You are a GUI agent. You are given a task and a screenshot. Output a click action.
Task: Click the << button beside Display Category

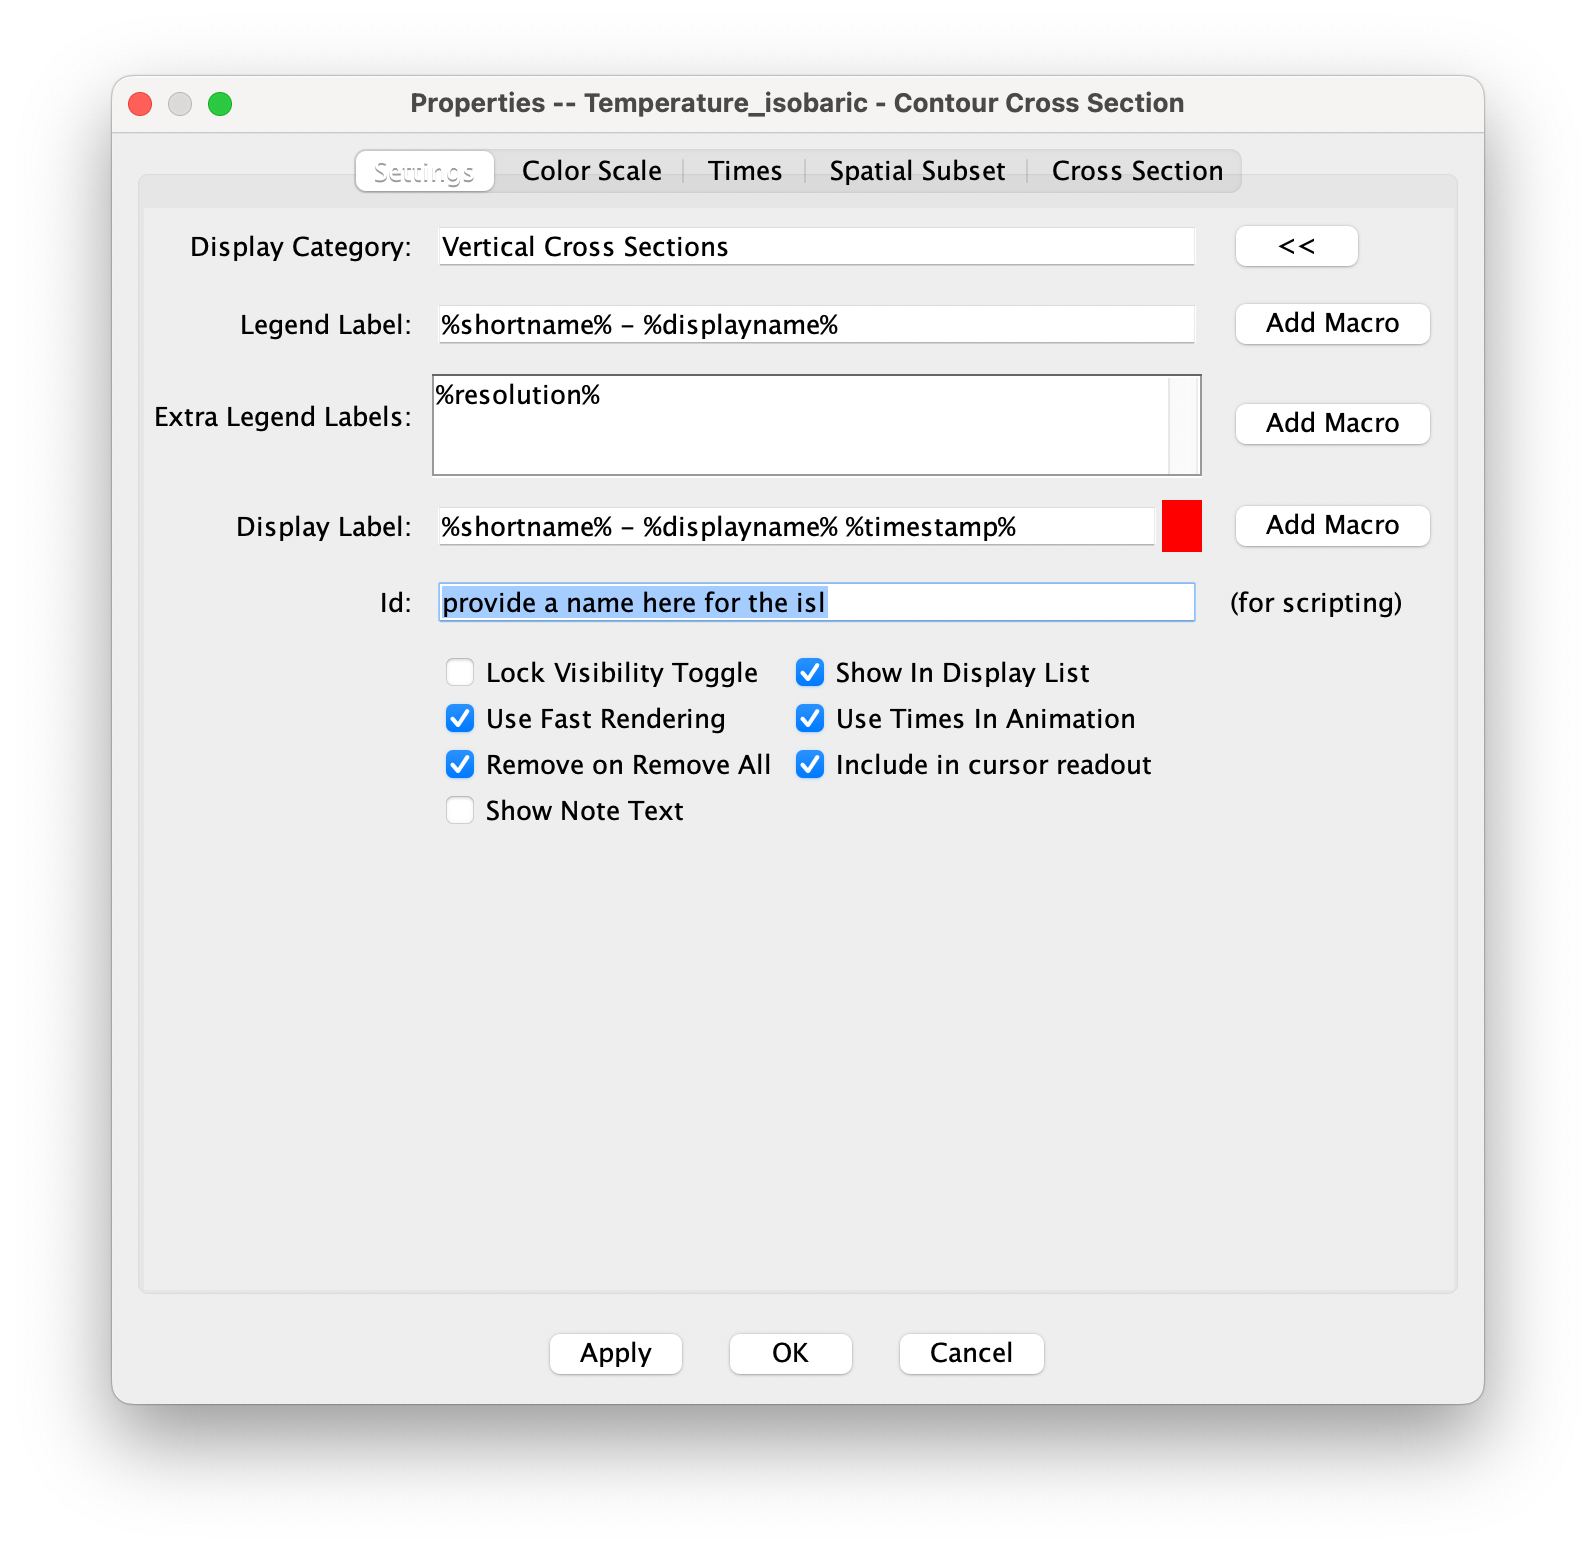(x=1296, y=246)
